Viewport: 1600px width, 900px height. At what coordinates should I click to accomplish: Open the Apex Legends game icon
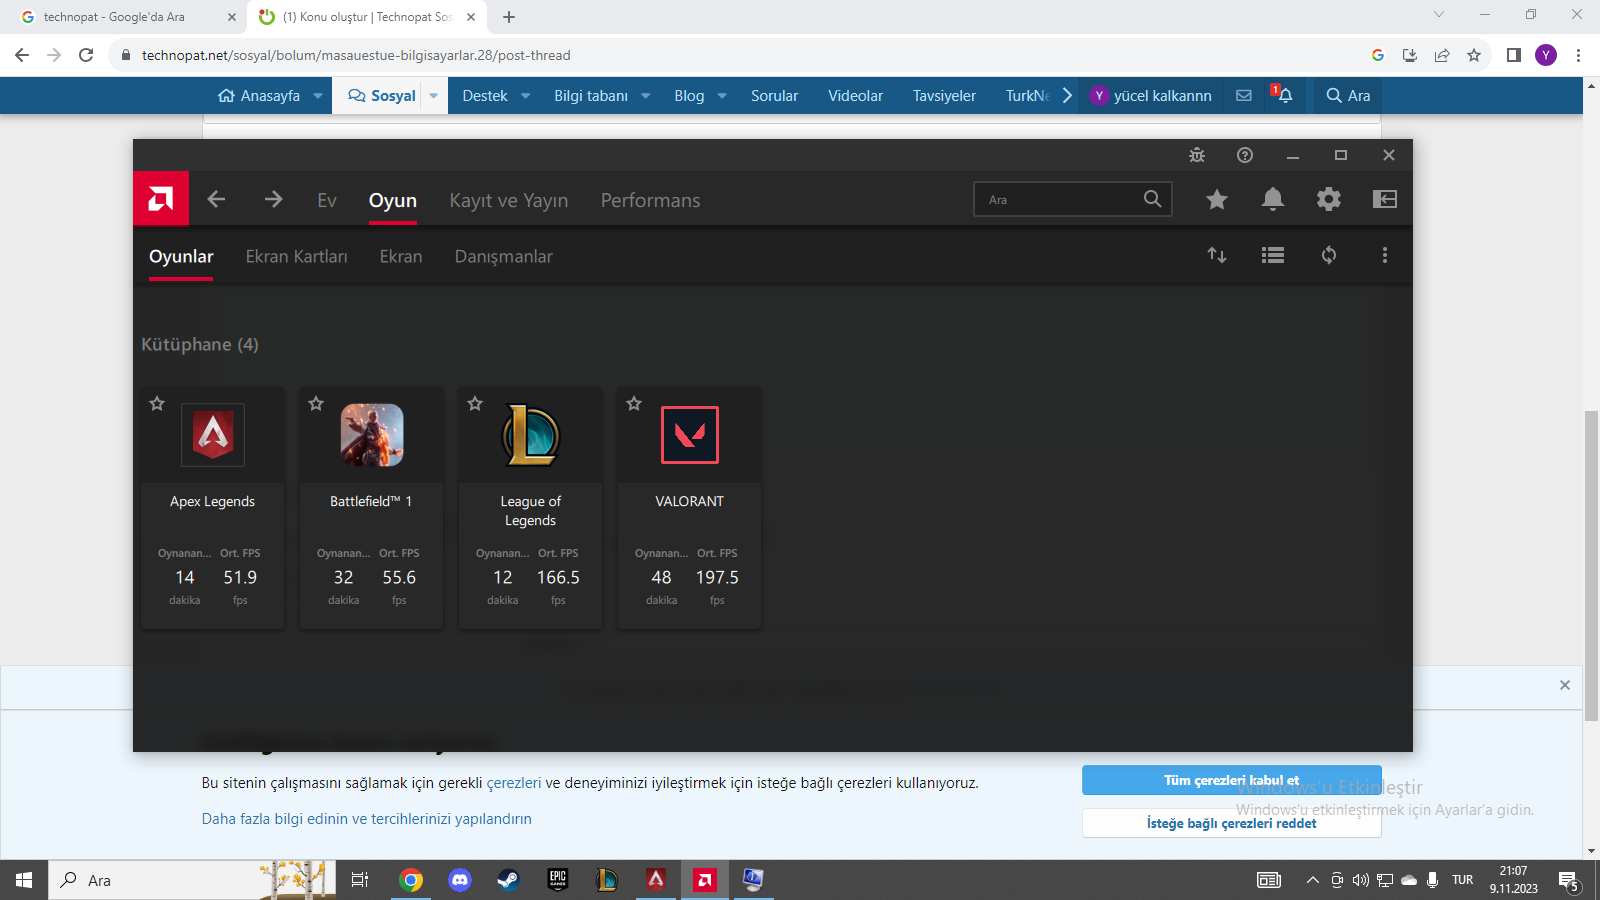[x=213, y=435]
